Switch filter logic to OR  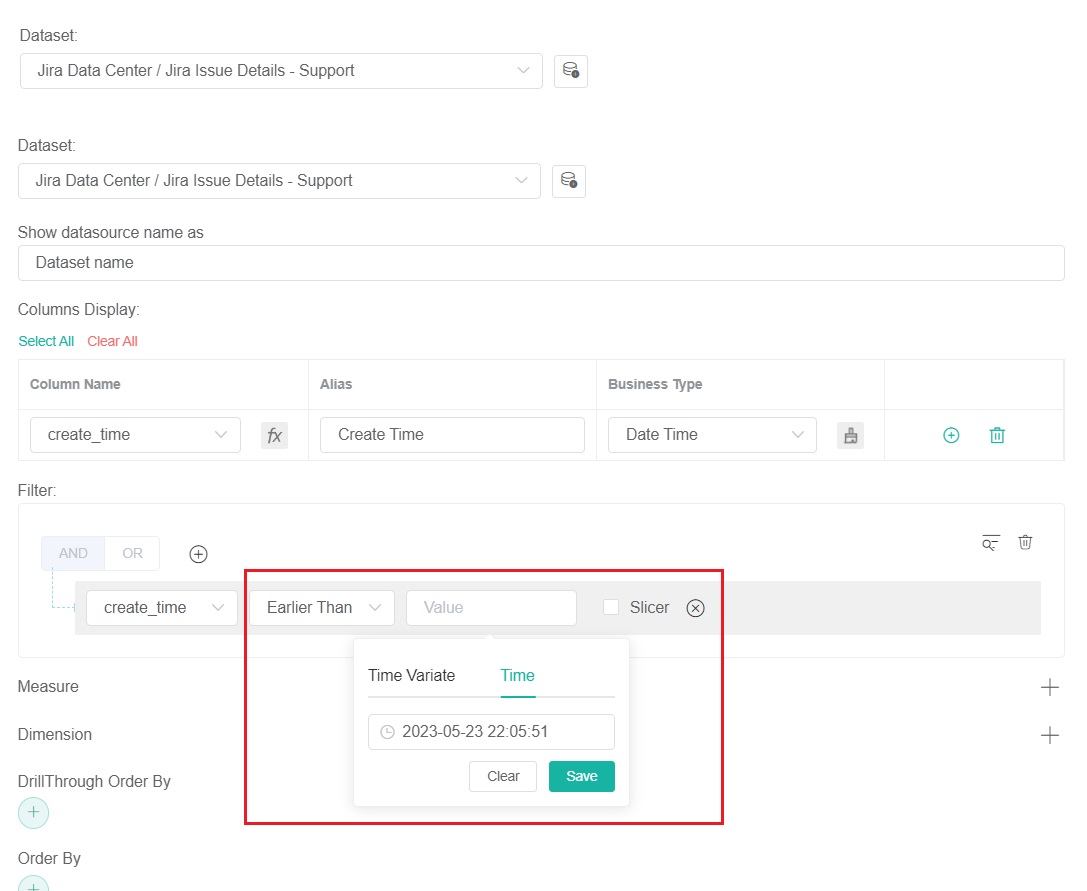pyautogui.click(x=132, y=553)
